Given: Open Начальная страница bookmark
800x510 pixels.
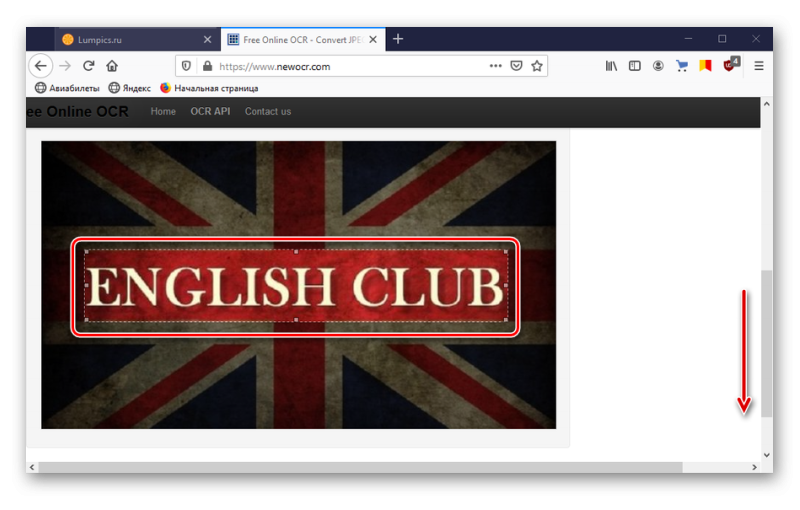Looking at the screenshot, I should point(209,88).
